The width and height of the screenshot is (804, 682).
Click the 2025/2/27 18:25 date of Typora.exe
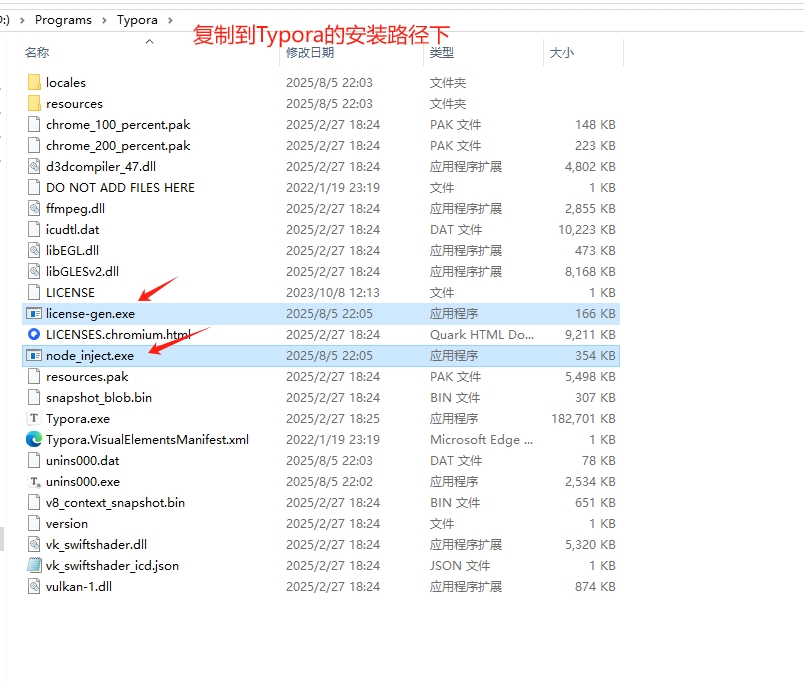333,419
